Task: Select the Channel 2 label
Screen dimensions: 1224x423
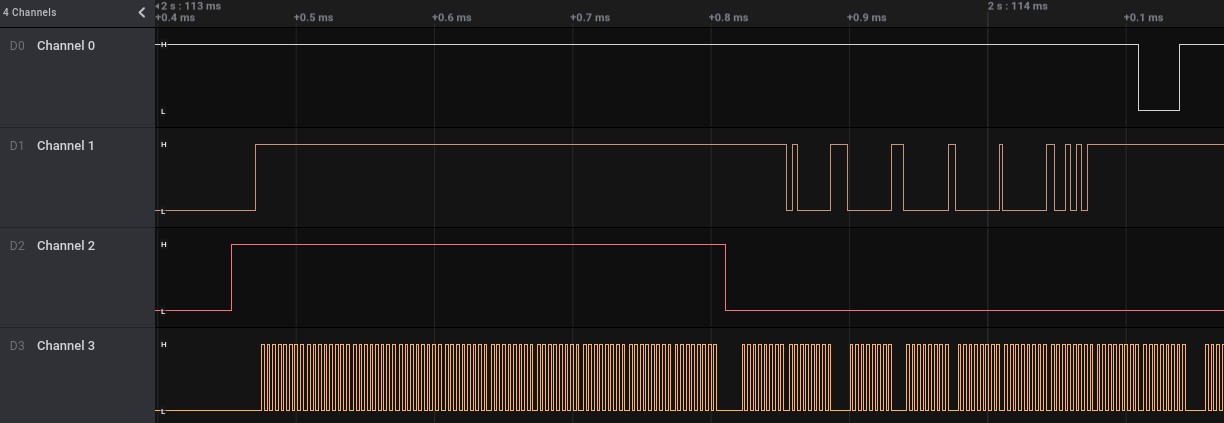Action: pos(66,246)
